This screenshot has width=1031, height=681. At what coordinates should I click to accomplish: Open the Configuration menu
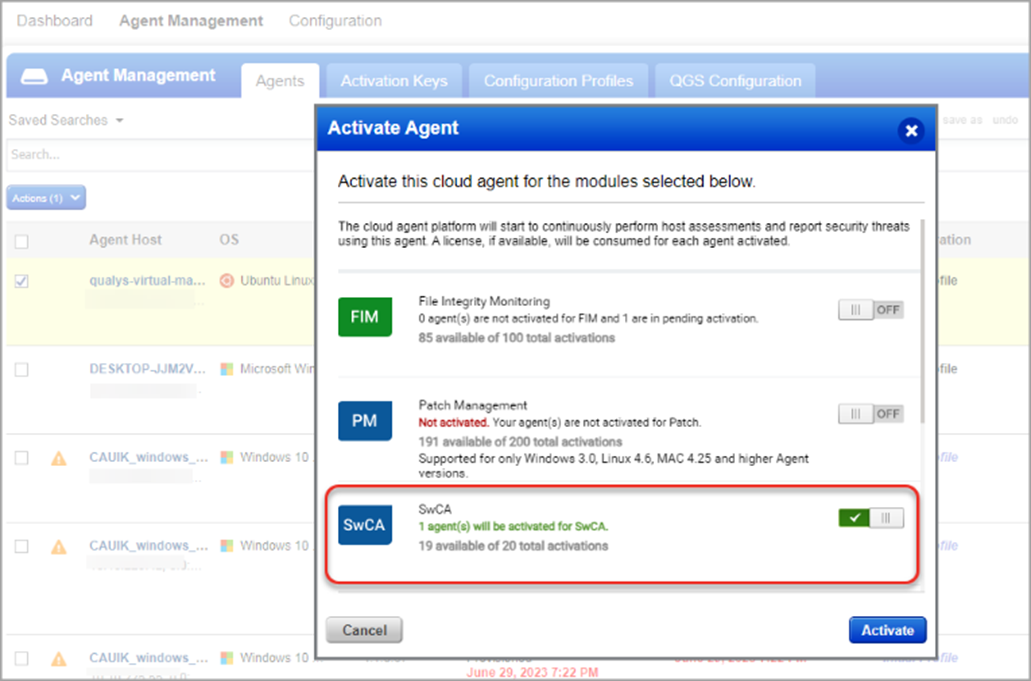(x=335, y=21)
